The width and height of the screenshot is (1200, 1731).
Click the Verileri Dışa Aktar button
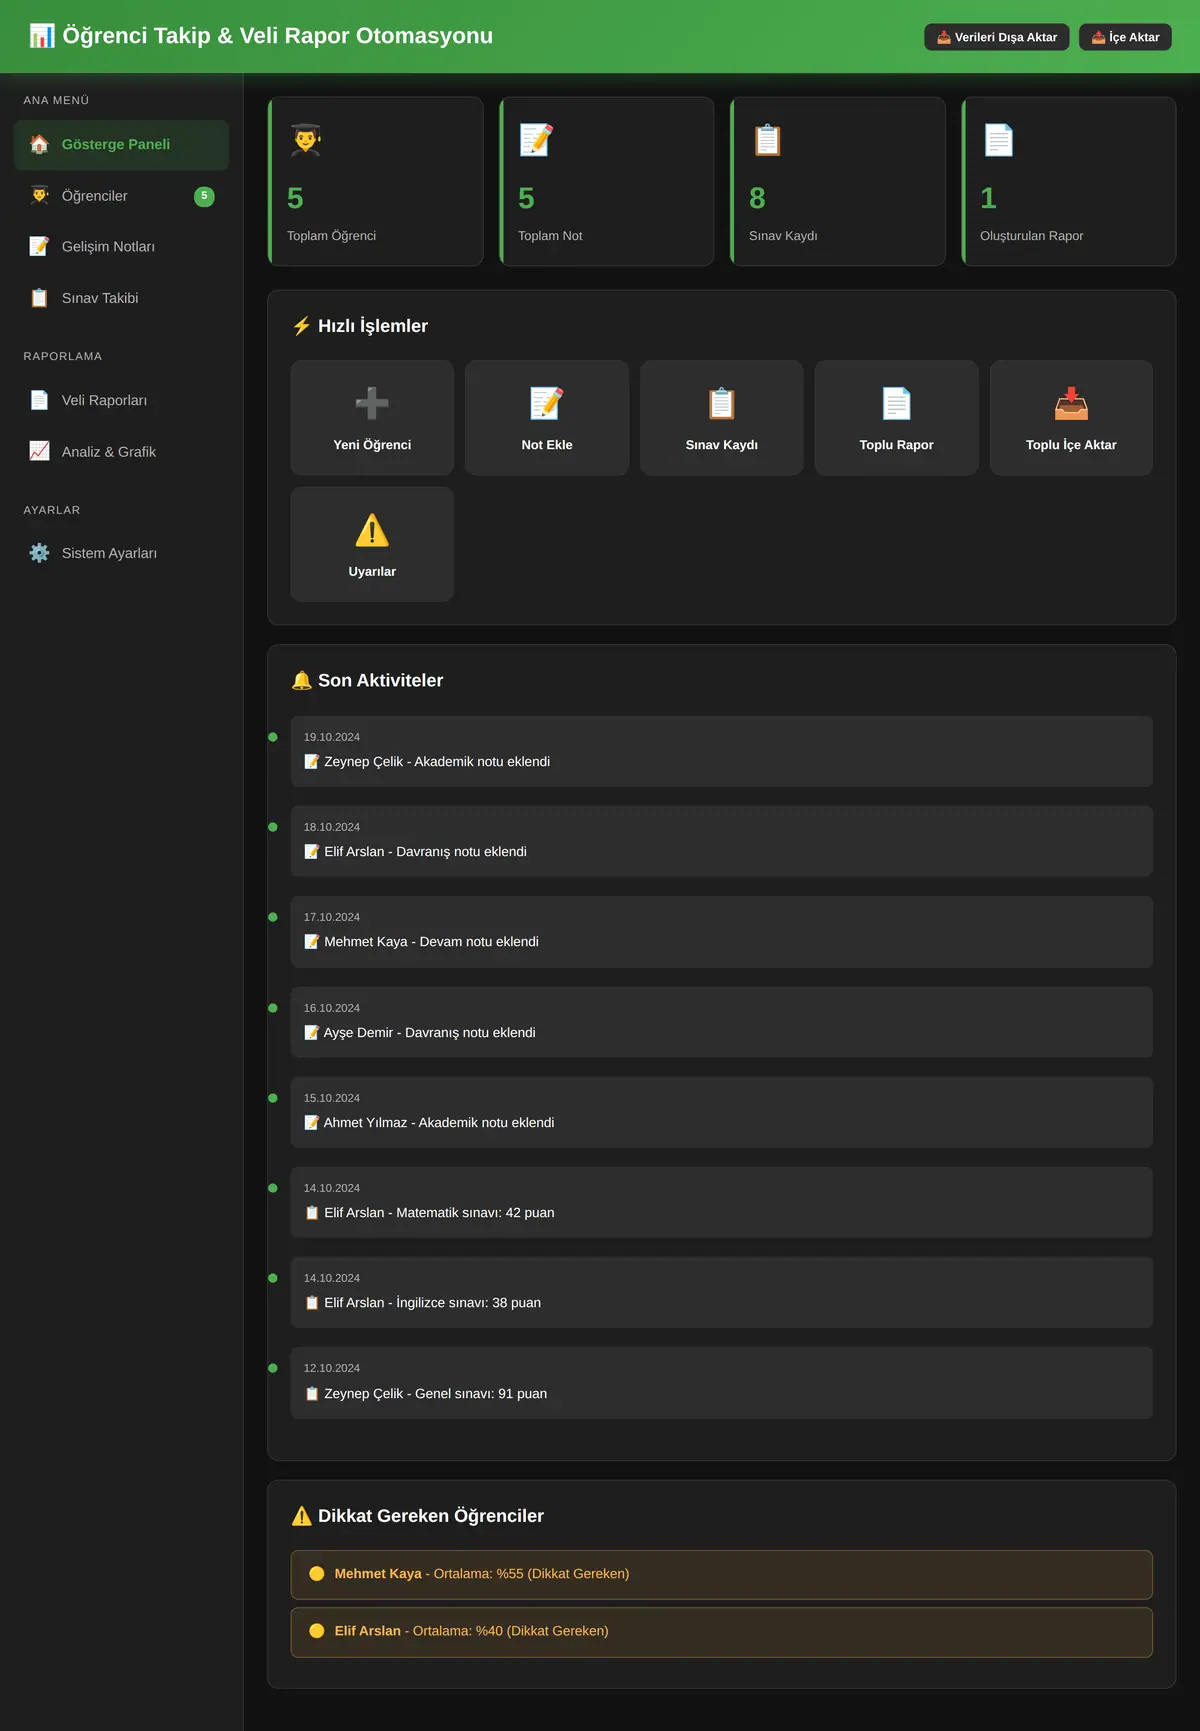997,37
